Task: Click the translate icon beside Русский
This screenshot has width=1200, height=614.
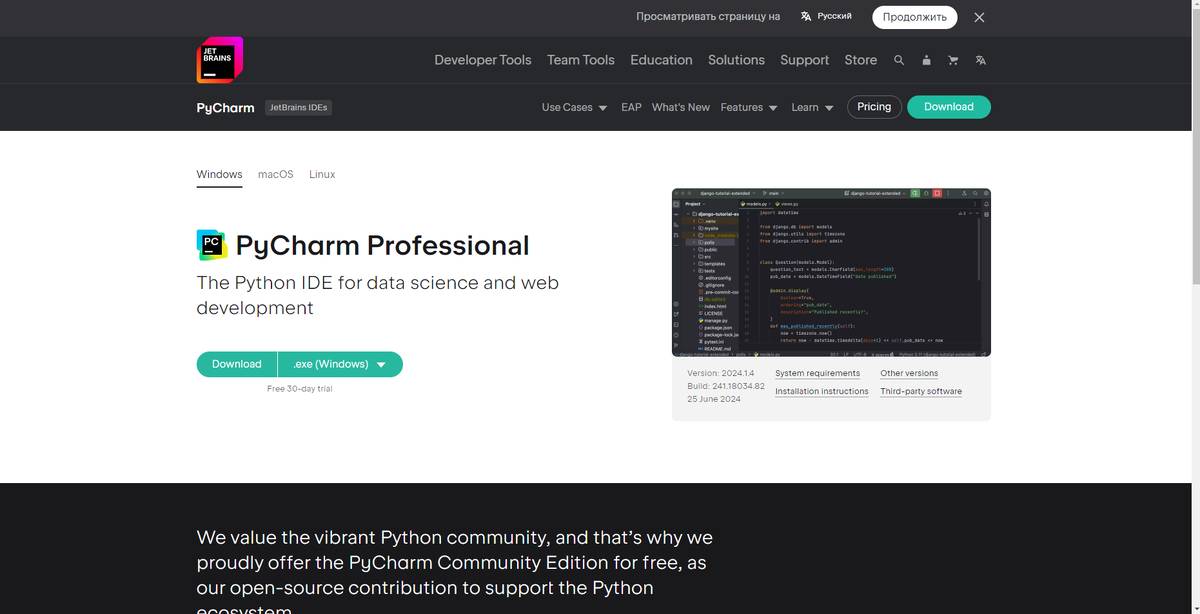Action: click(806, 17)
